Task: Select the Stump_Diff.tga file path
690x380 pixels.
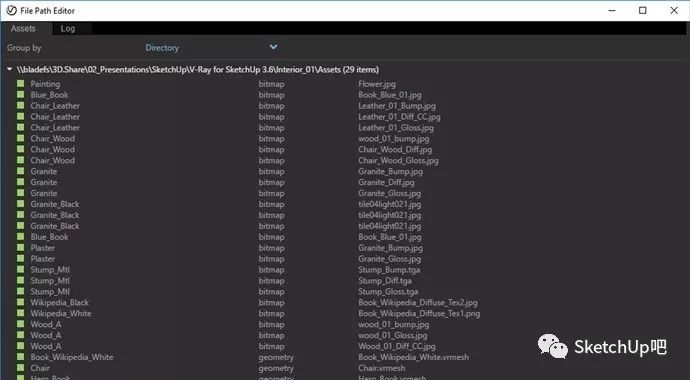Action: [385, 281]
